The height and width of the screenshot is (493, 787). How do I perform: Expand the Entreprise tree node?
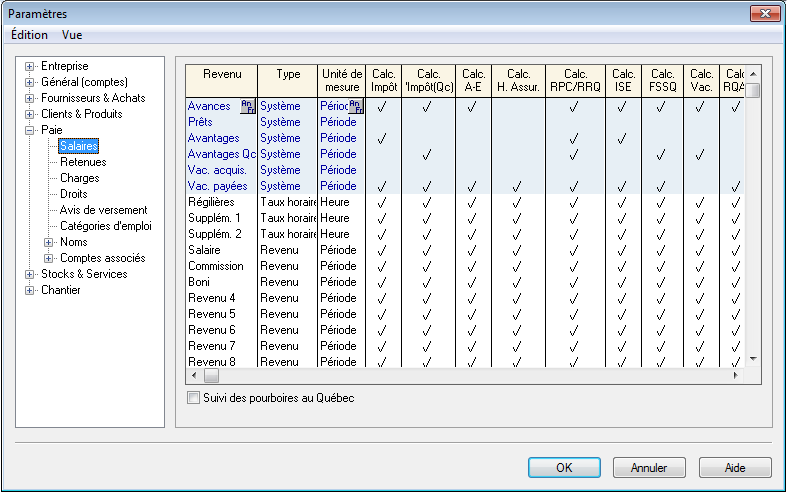pos(31,66)
